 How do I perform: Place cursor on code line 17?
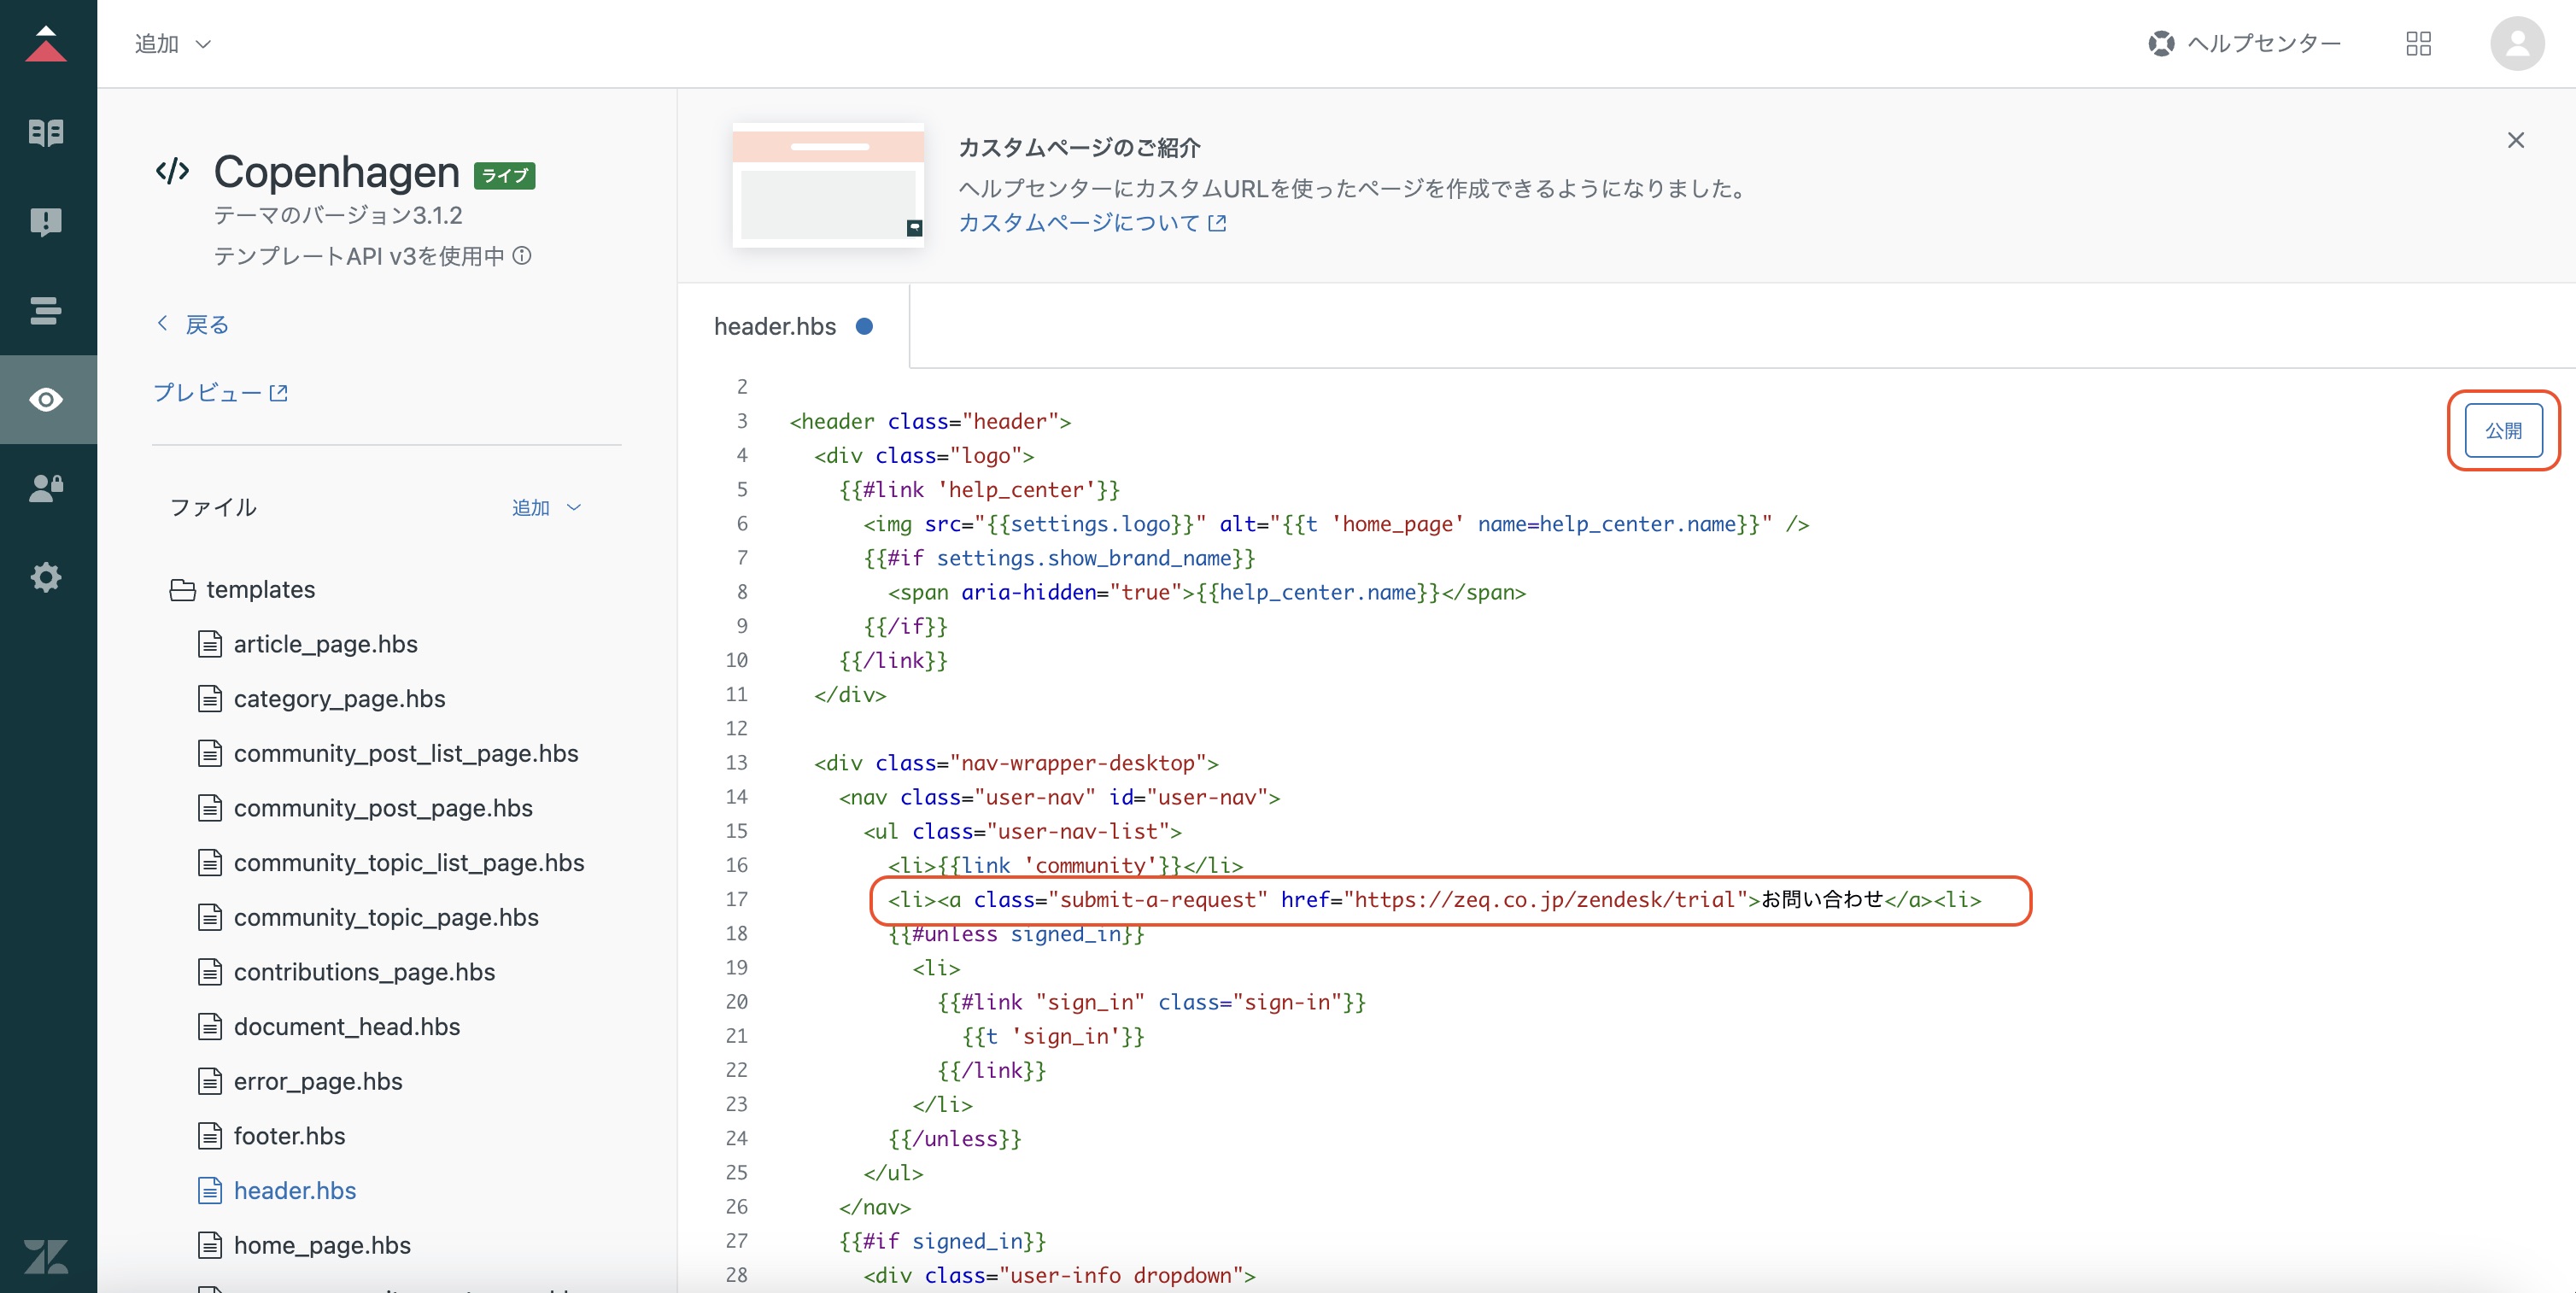tap(1434, 899)
